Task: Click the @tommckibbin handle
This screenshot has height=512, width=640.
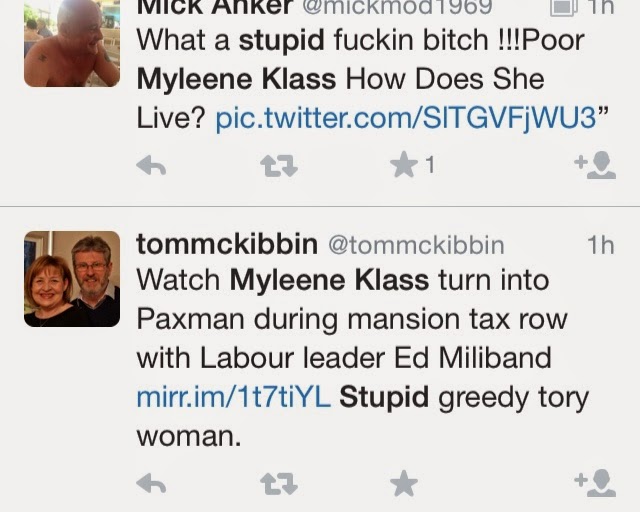Action: (x=415, y=245)
